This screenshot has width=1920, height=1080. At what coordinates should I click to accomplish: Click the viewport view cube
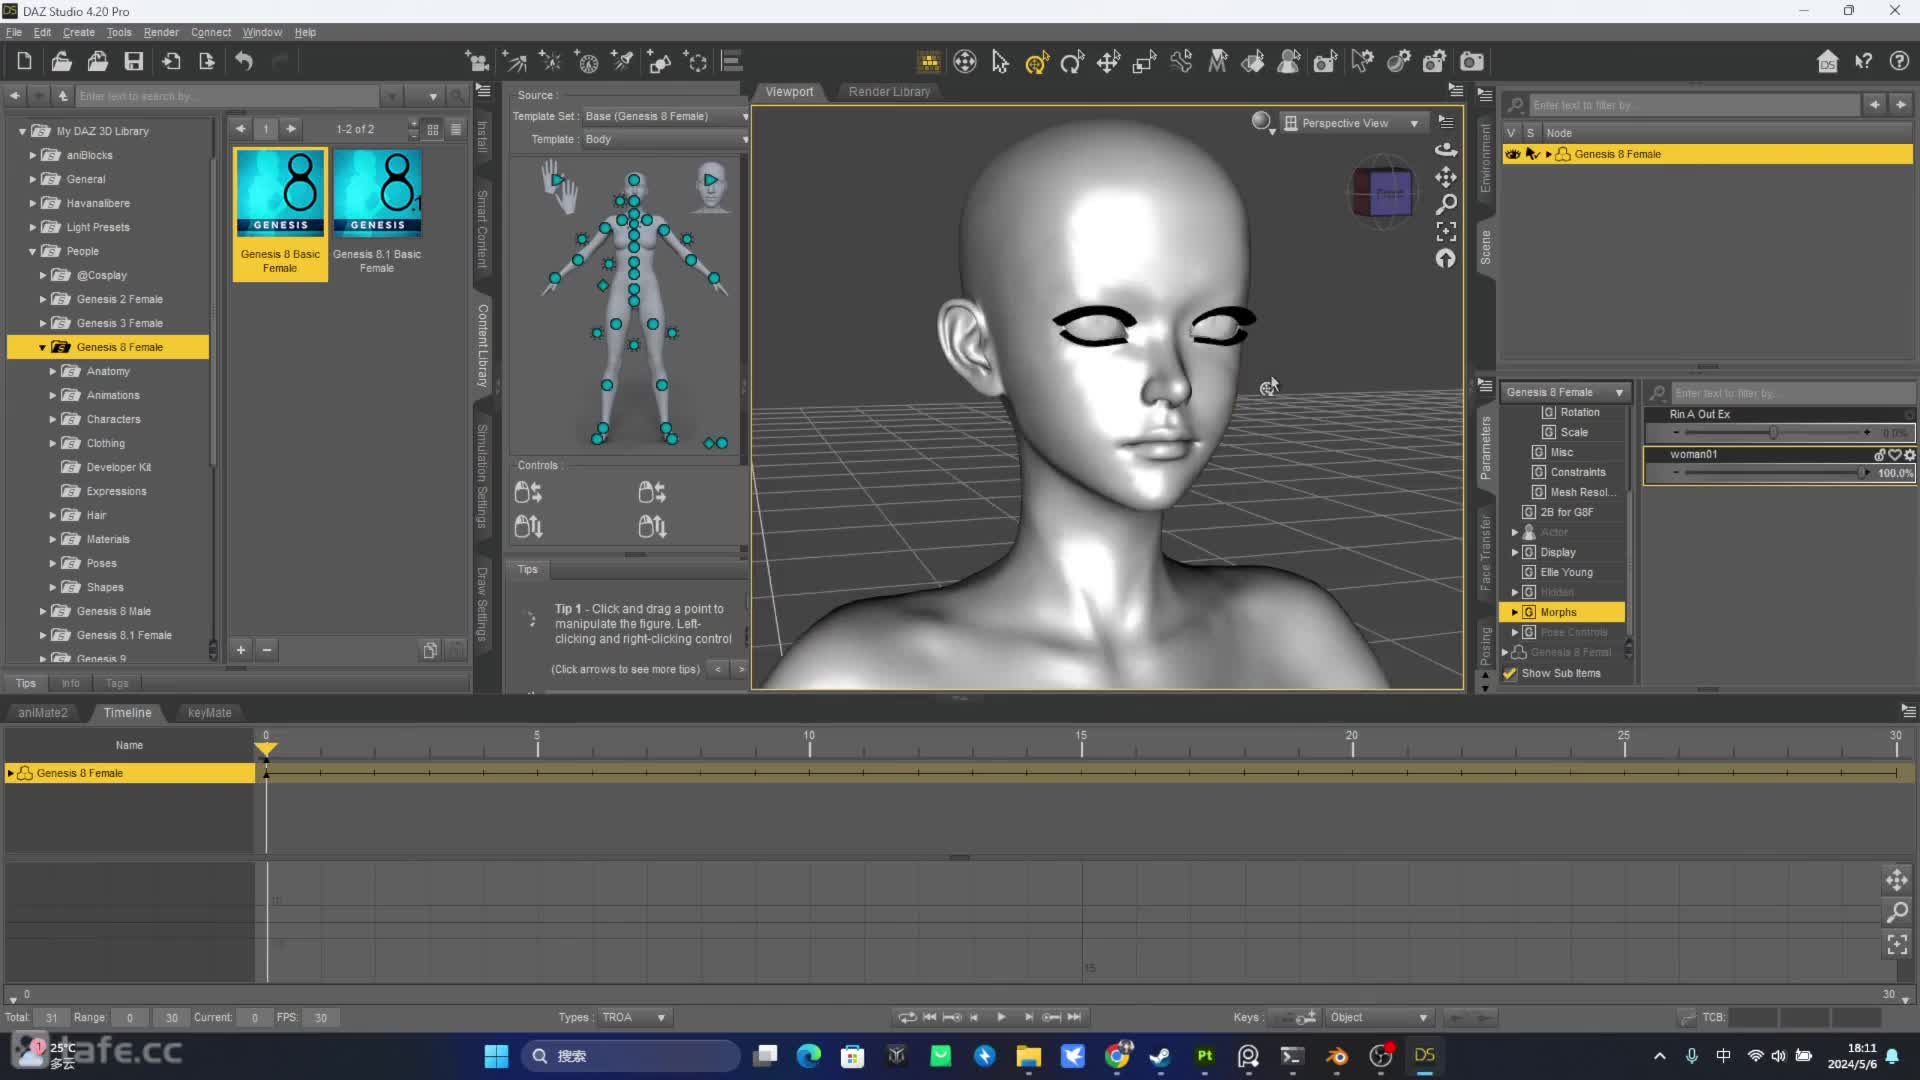[x=1382, y=193]
